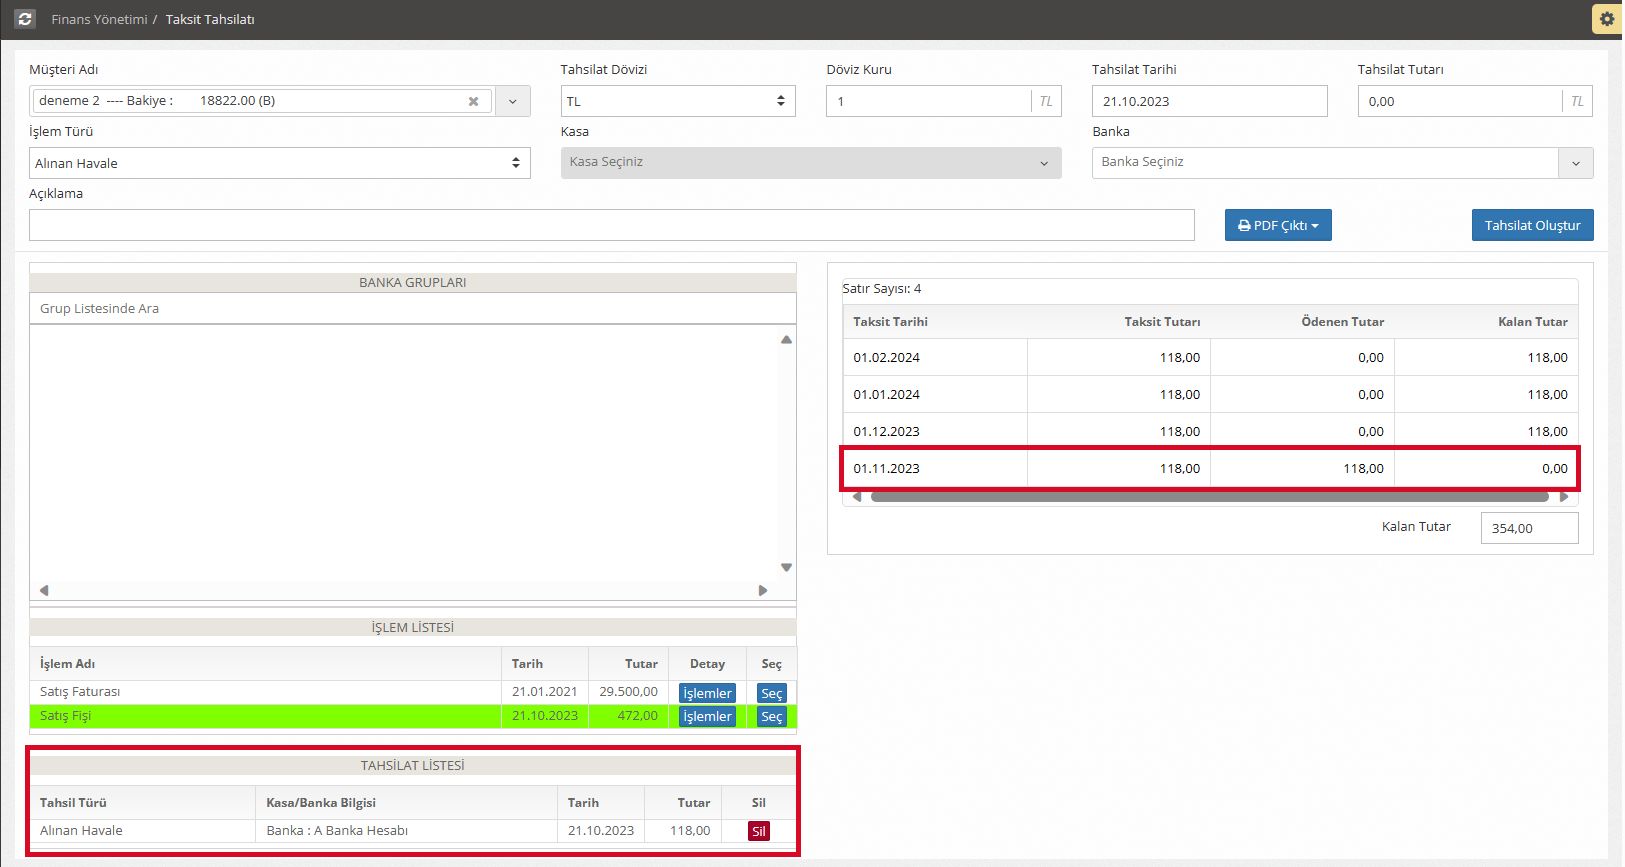Expand the Müşteri Adı dropdown arrow
The width and height of the screenshot is (1625, 867).
[512, 101]
